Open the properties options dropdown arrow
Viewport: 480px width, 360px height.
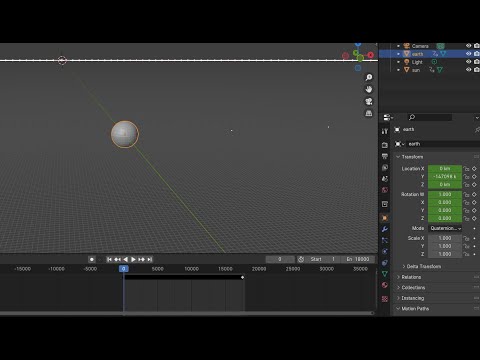[x=477, y=118]
